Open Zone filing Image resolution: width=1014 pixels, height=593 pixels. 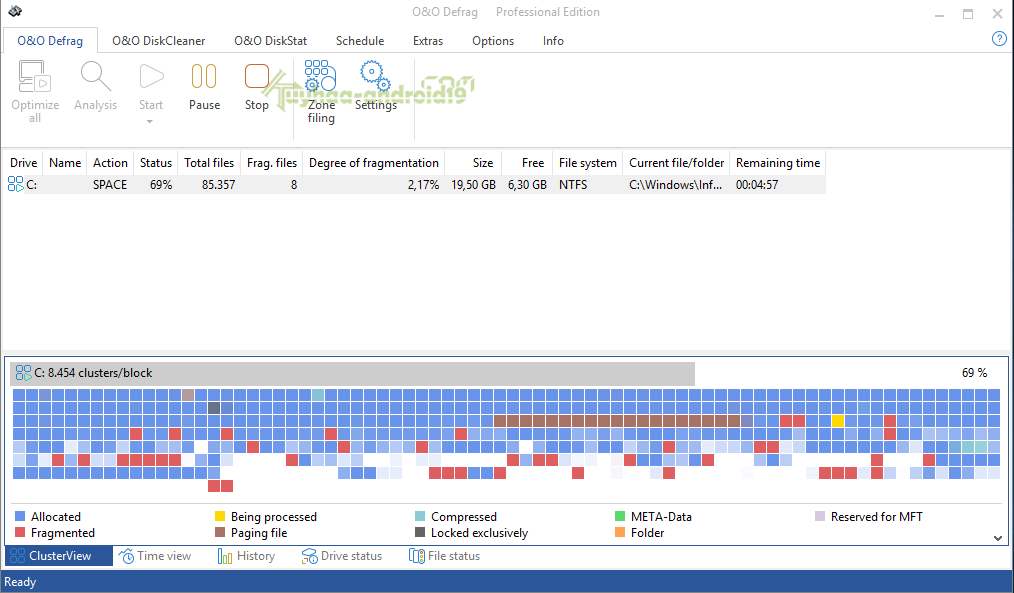point(320,76)
